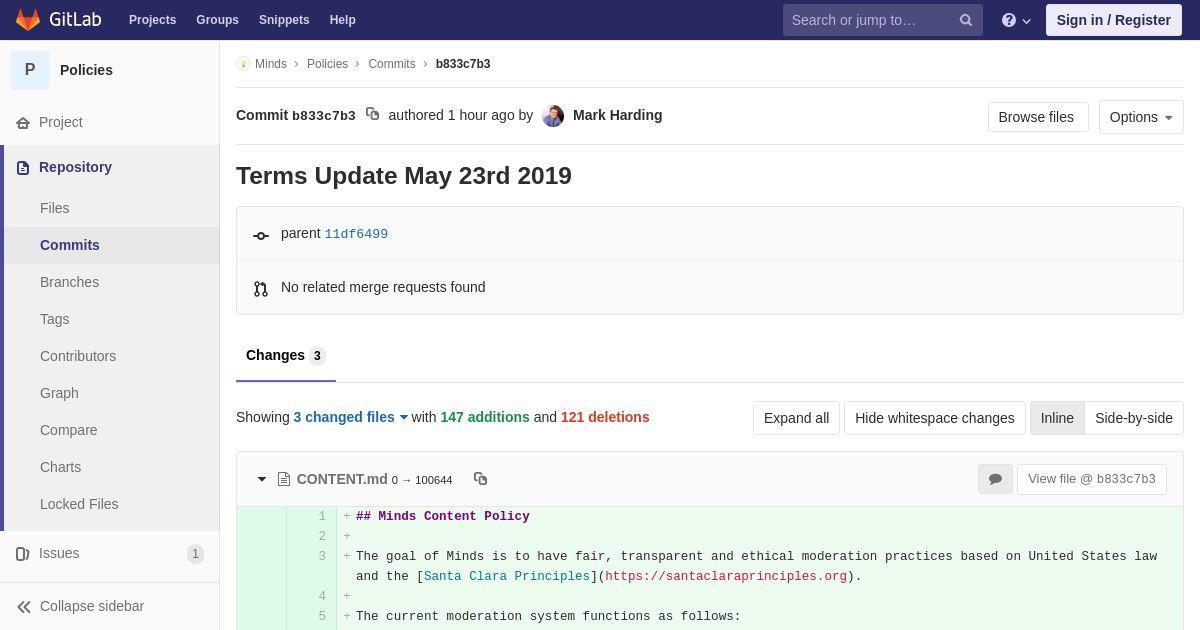Click the search magnifier icon
Viewport: 1200px width, 630px height.
(x=965, y=20)
